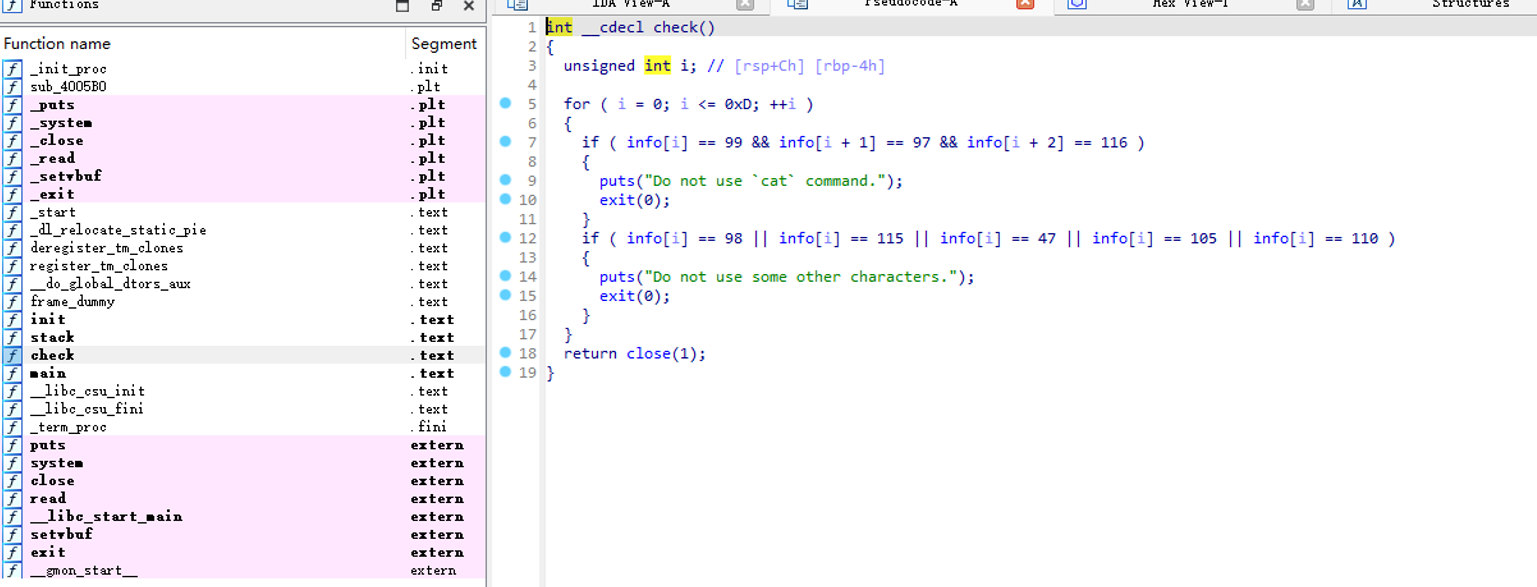1537x587 pixels.
Task: Click the function icon beside _term_proc
Action: (12, 427)
